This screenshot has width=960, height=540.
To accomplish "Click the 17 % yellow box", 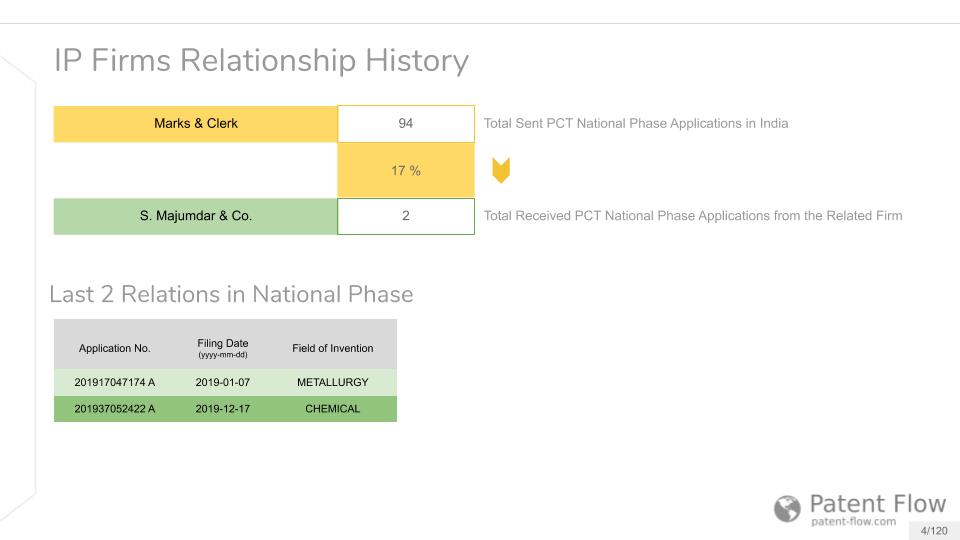I will (x=406, y=170).
